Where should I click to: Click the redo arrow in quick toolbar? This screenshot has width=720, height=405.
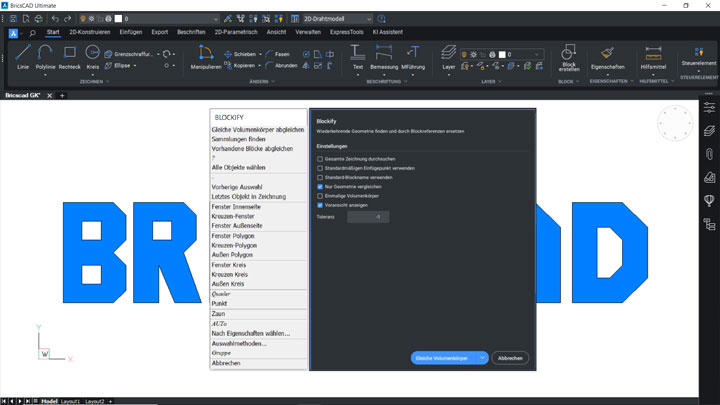click(x=68, y=19)
